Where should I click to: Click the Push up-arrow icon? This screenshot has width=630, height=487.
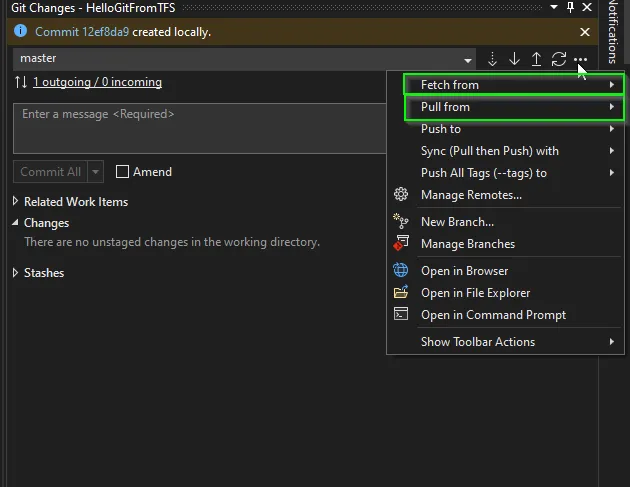[x=536, y=59]
